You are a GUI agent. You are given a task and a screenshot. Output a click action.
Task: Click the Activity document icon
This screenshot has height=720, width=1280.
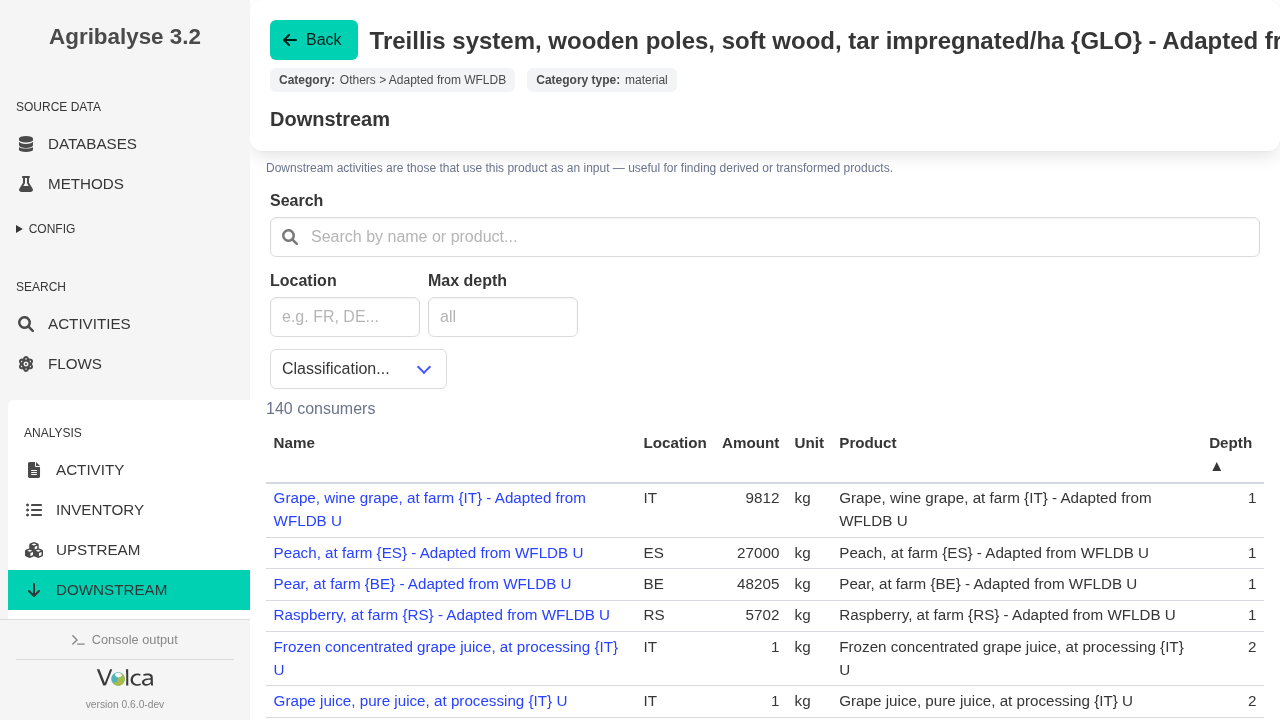tap(34, 470)
